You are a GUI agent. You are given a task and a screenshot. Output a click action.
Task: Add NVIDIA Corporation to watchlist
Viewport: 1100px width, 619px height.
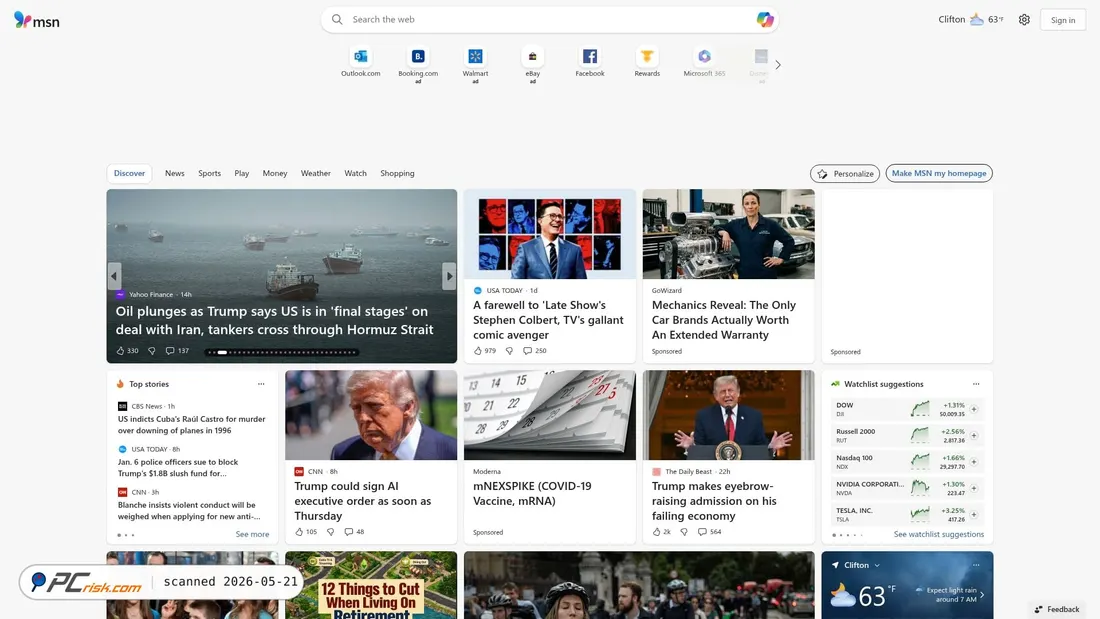pyautogui.click(x=974, y=488)
